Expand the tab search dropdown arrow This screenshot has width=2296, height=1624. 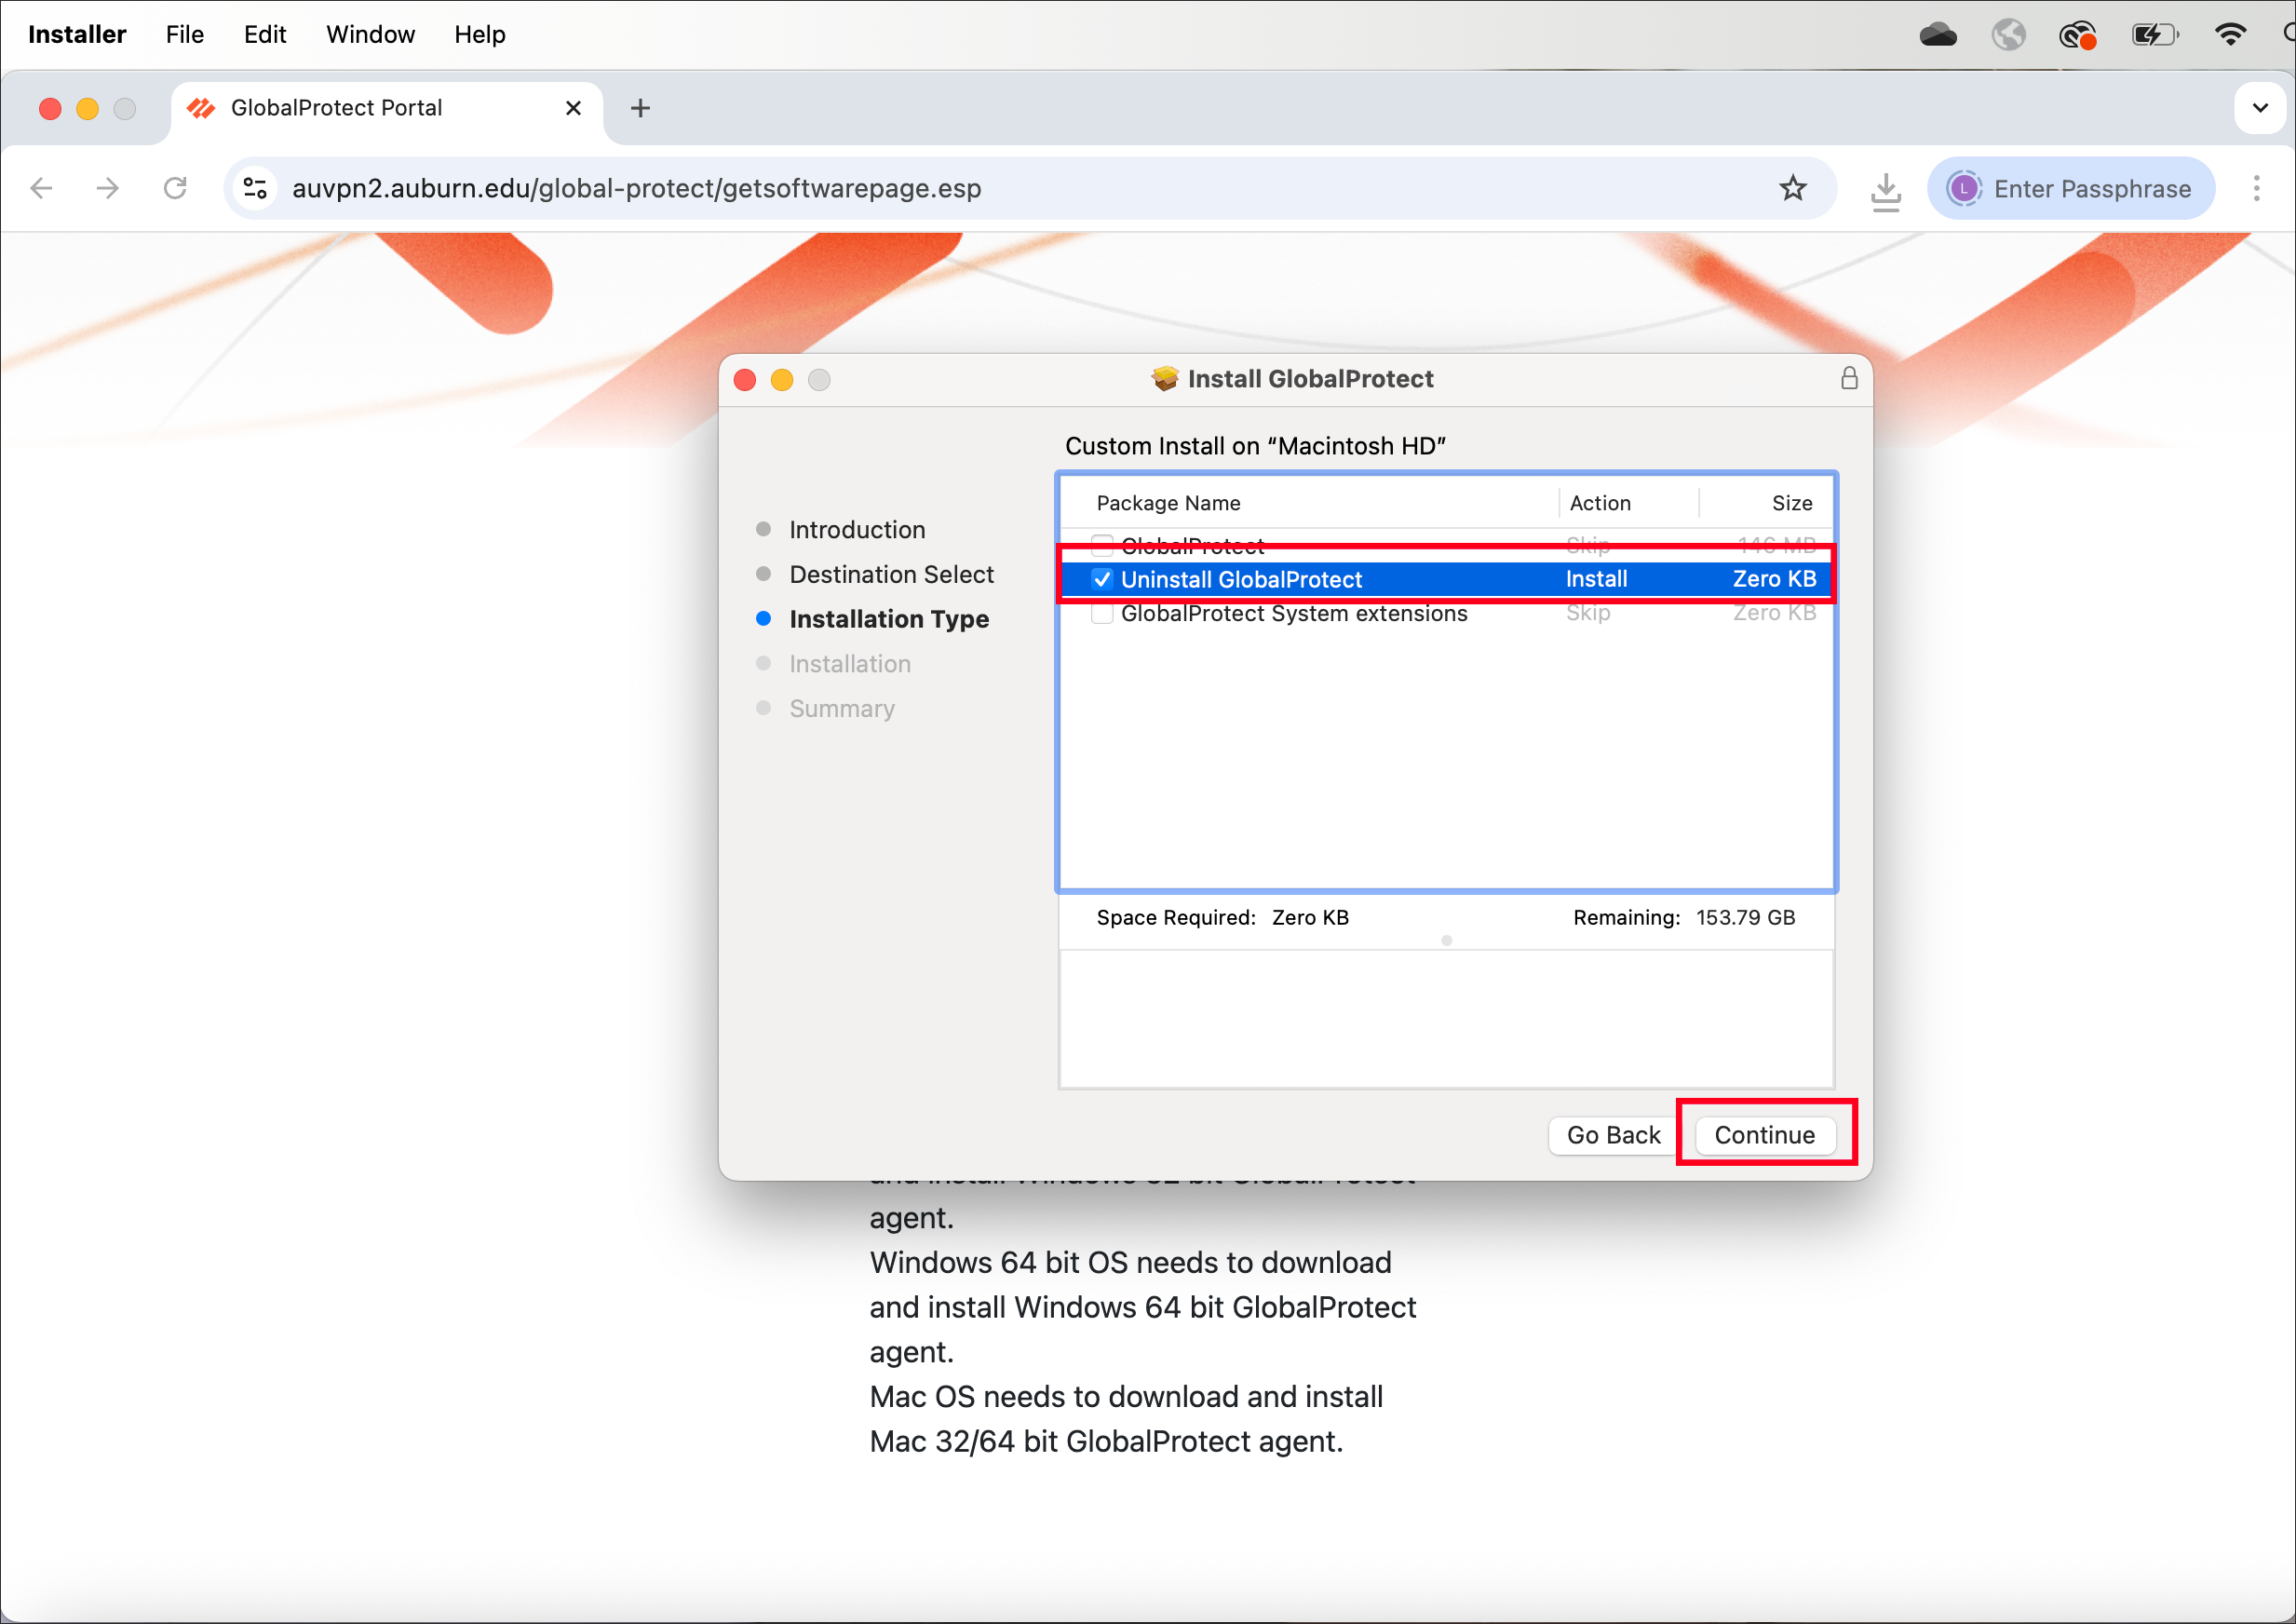2259,108
